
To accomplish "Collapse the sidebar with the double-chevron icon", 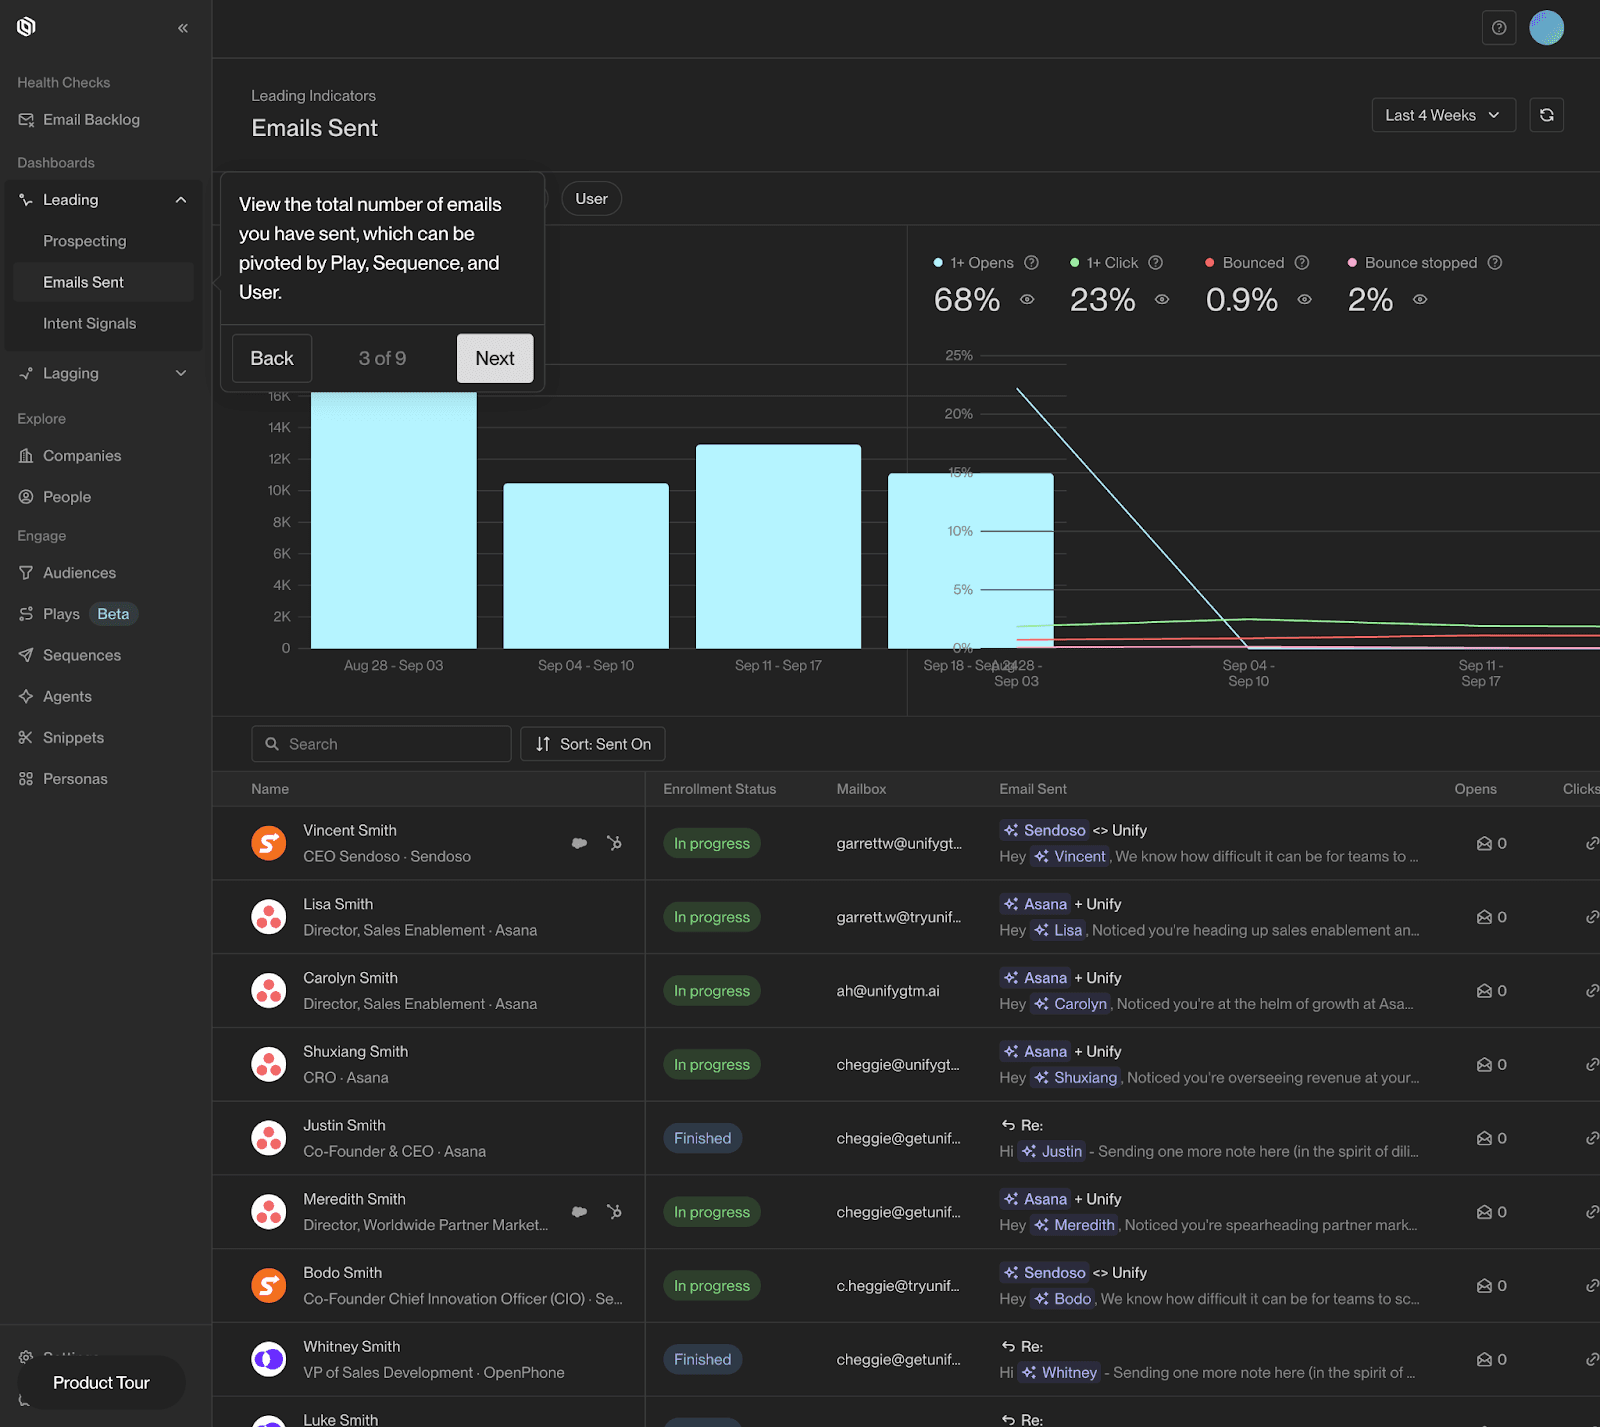I will 183,28.
